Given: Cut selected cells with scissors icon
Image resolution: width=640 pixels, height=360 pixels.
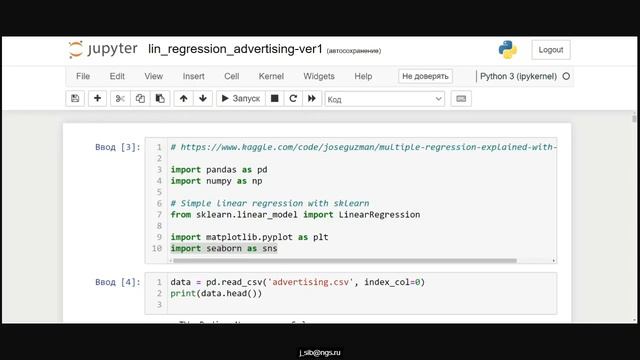Looking at the screenshot, I should [x=120, y=98].
